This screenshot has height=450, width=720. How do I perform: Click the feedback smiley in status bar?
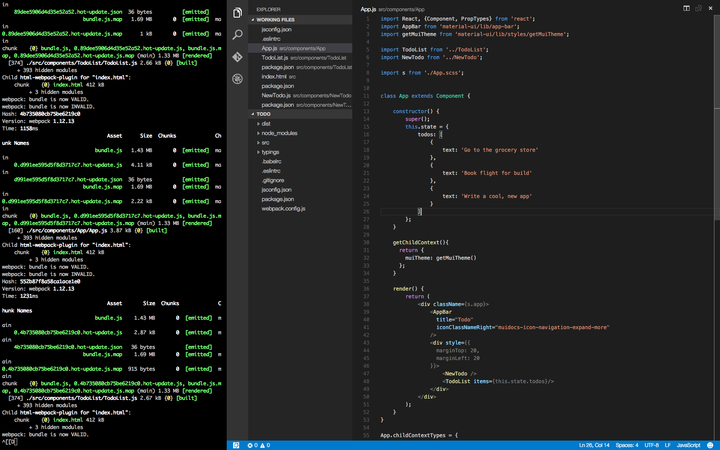[711, 445]
